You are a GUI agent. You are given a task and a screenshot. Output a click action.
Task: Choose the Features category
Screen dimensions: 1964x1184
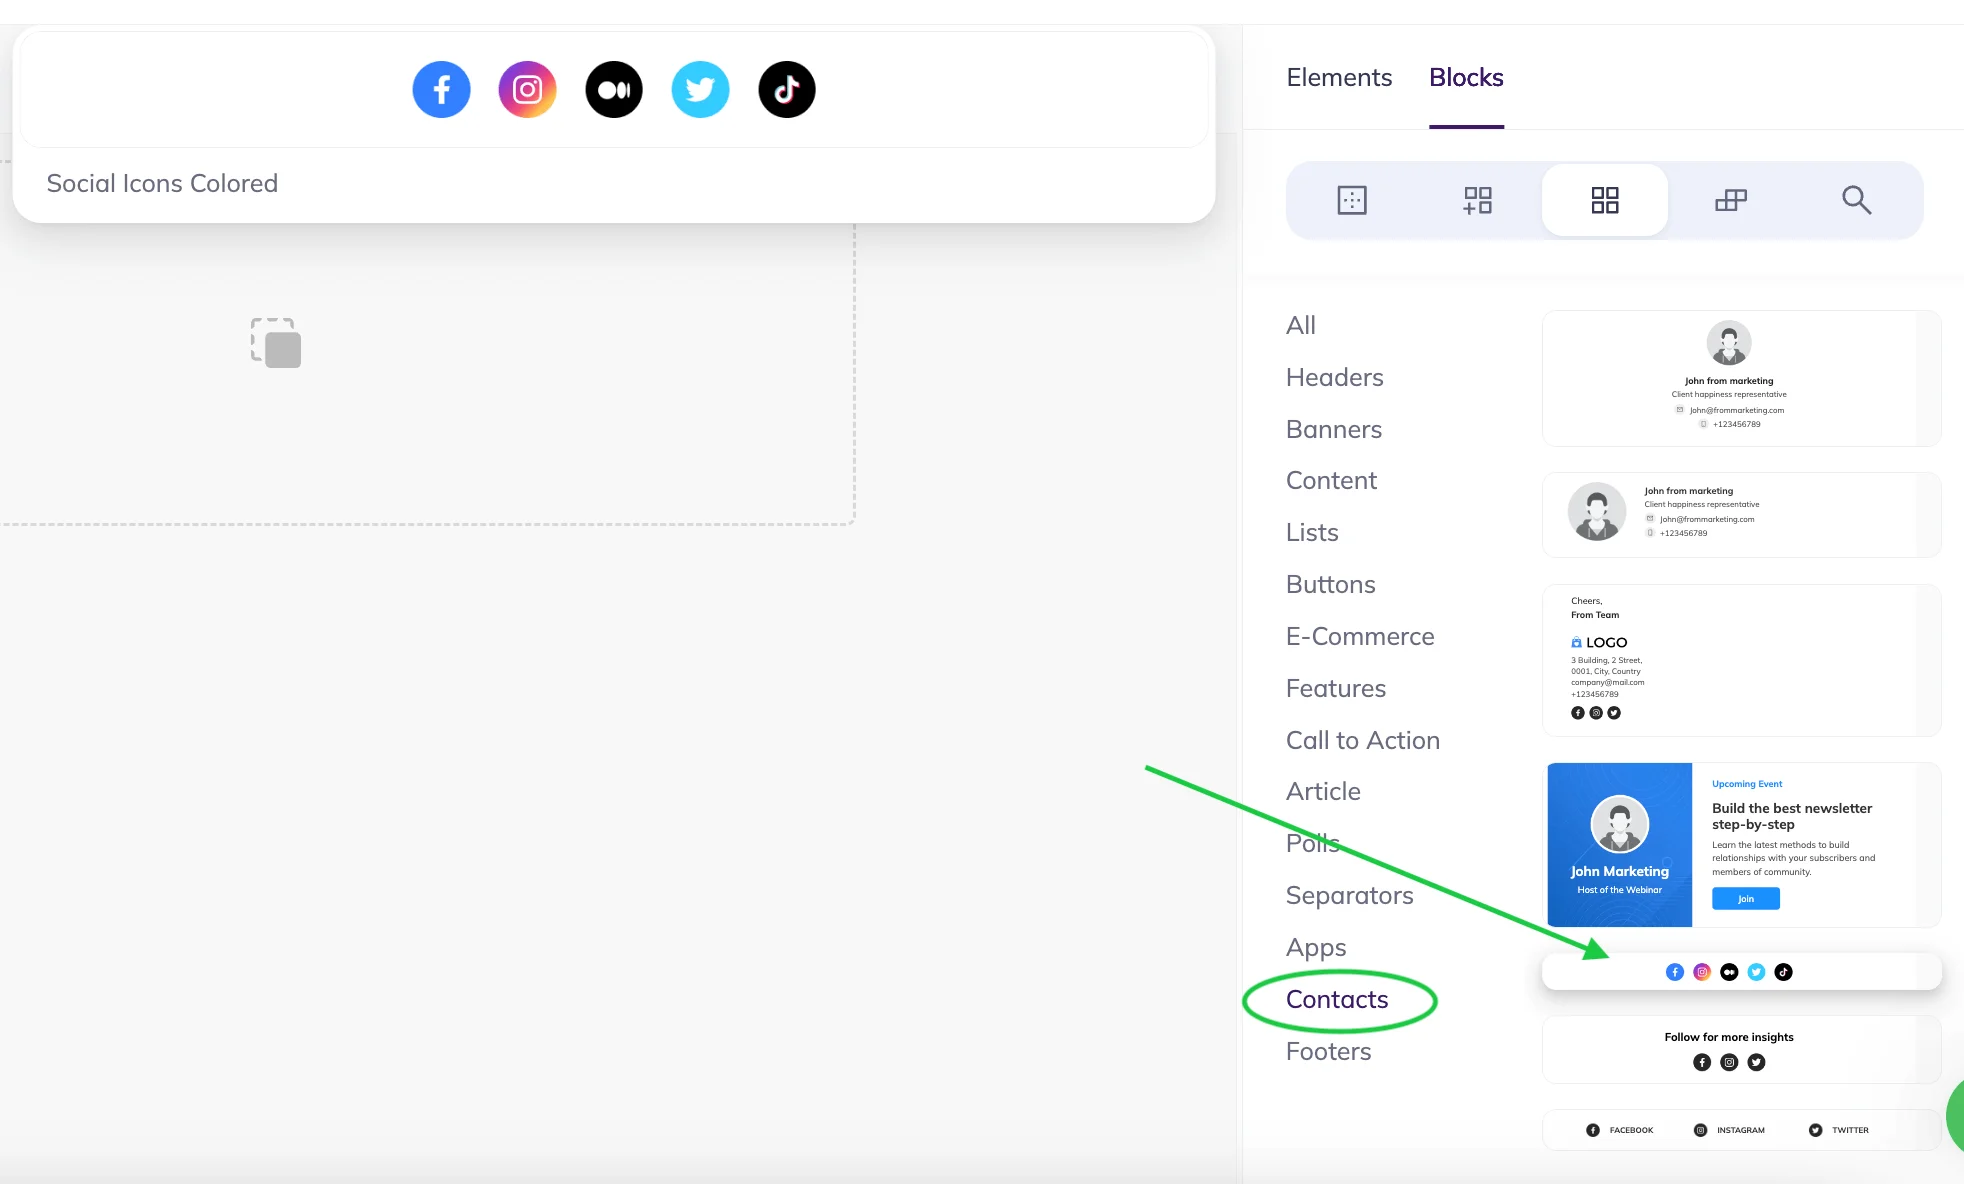(1336, 688)
